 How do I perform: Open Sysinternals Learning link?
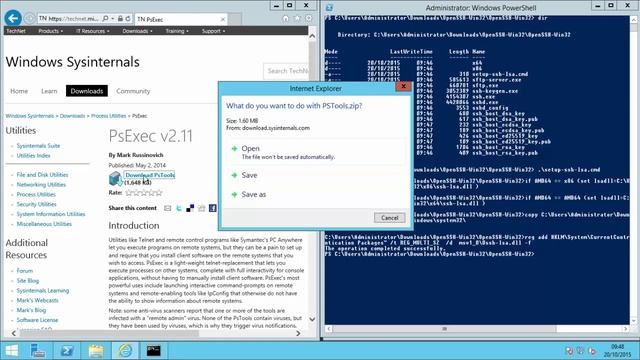(43, 290)
